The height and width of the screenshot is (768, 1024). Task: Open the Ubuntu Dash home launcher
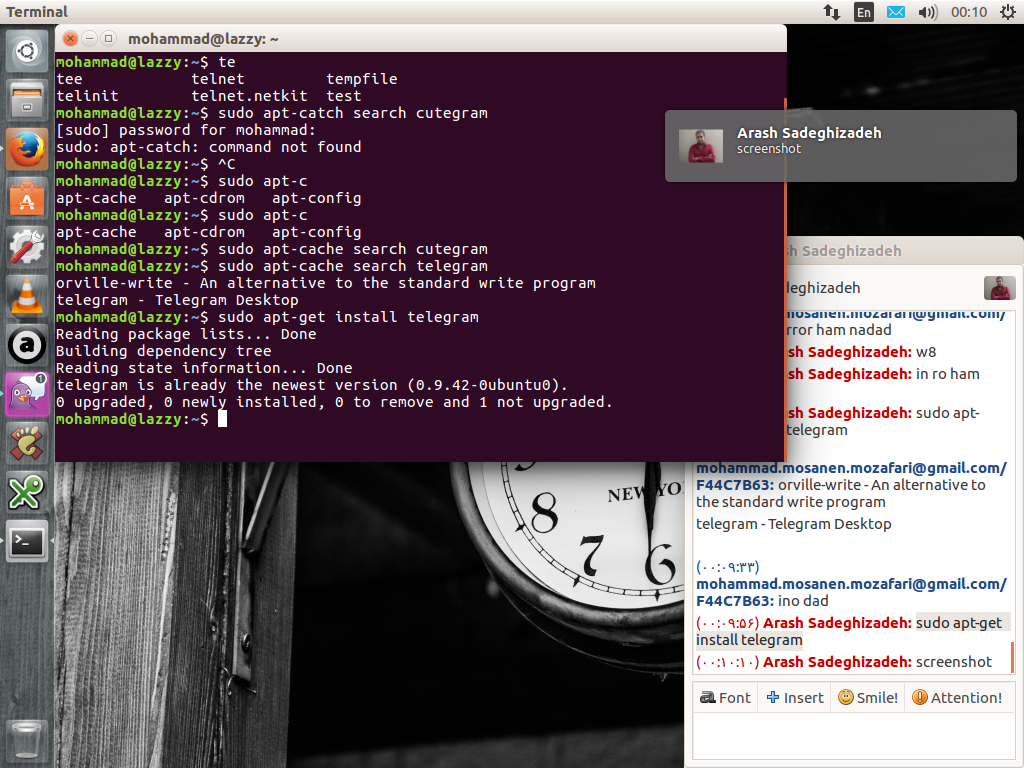click(x=27, y=51)
